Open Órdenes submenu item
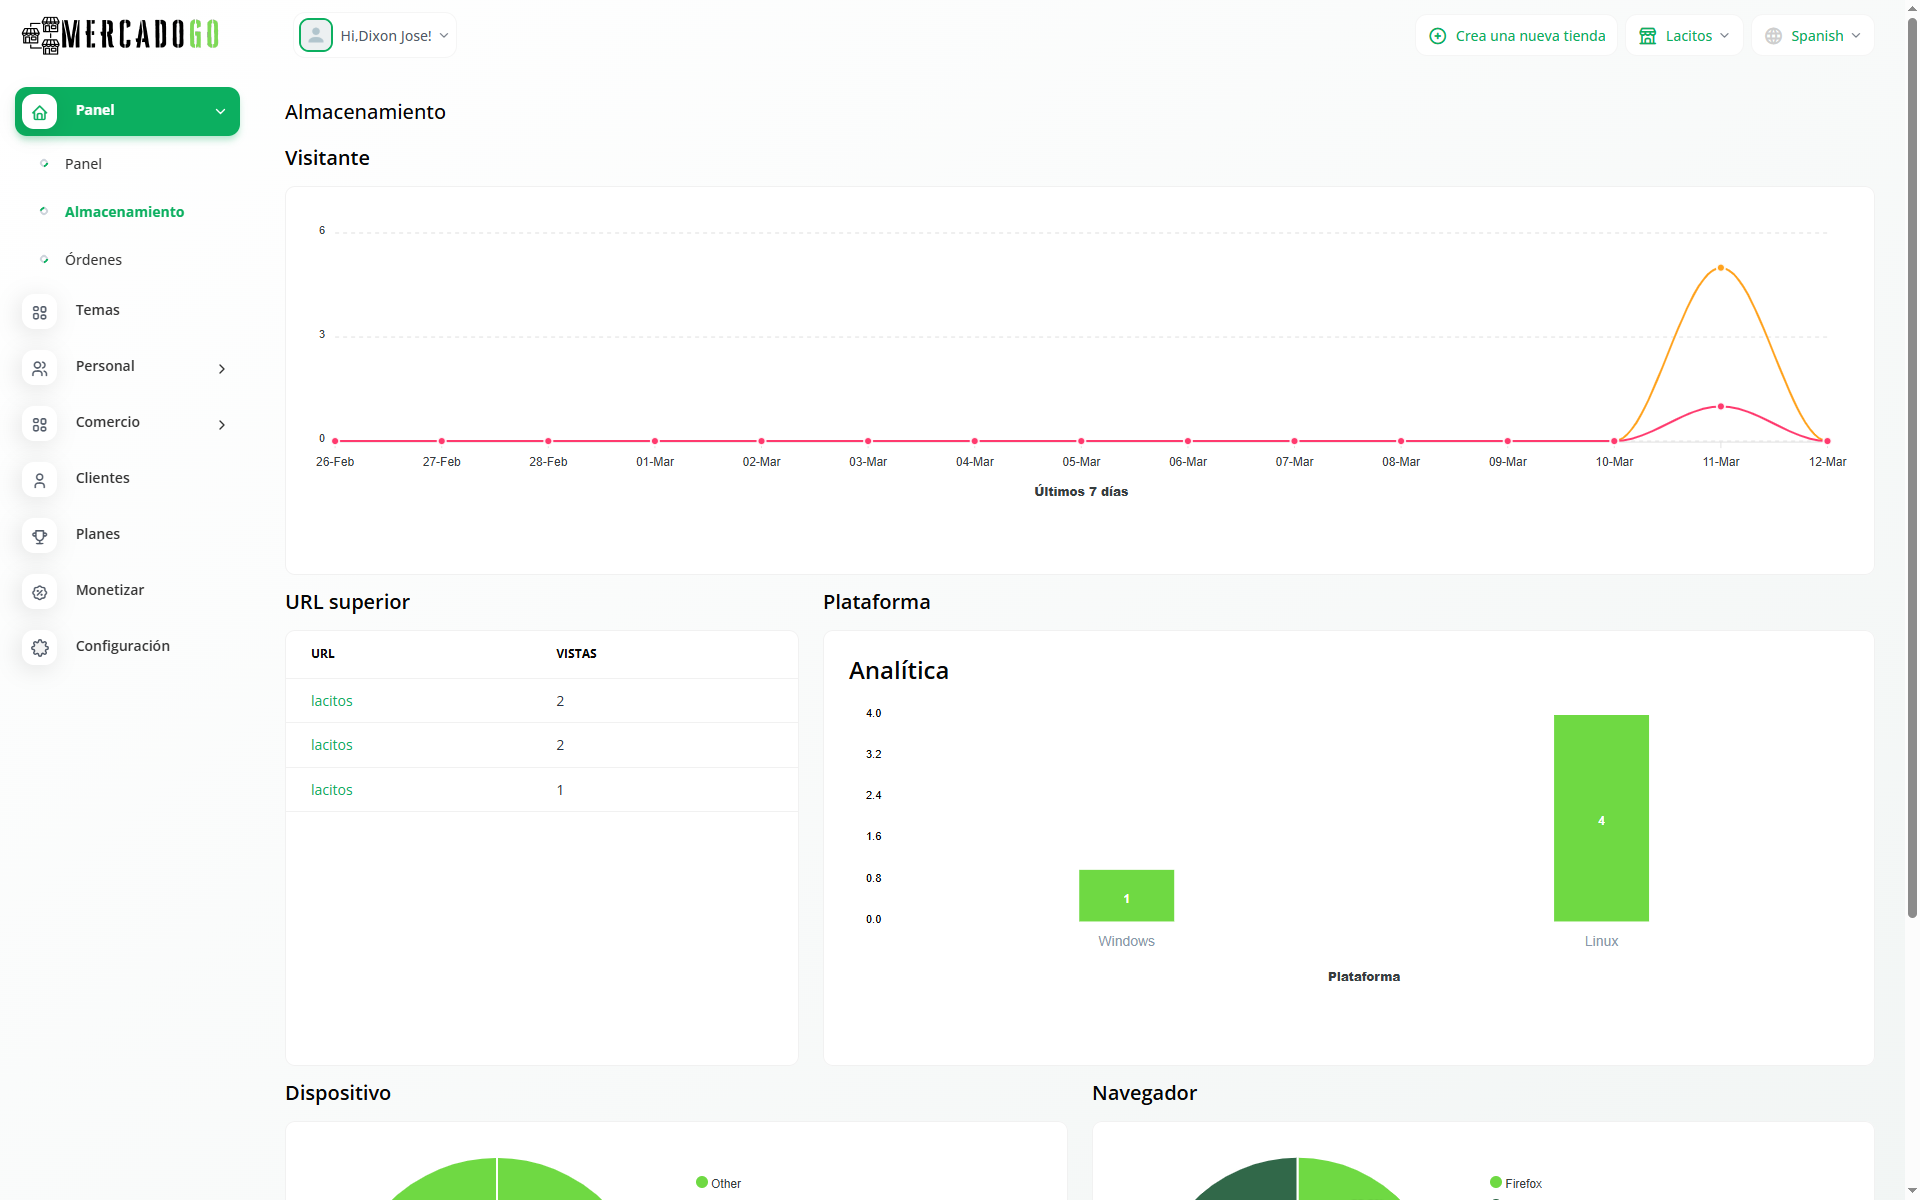The width and height of the screenshot is (1920, 1200). click(93, 260)
